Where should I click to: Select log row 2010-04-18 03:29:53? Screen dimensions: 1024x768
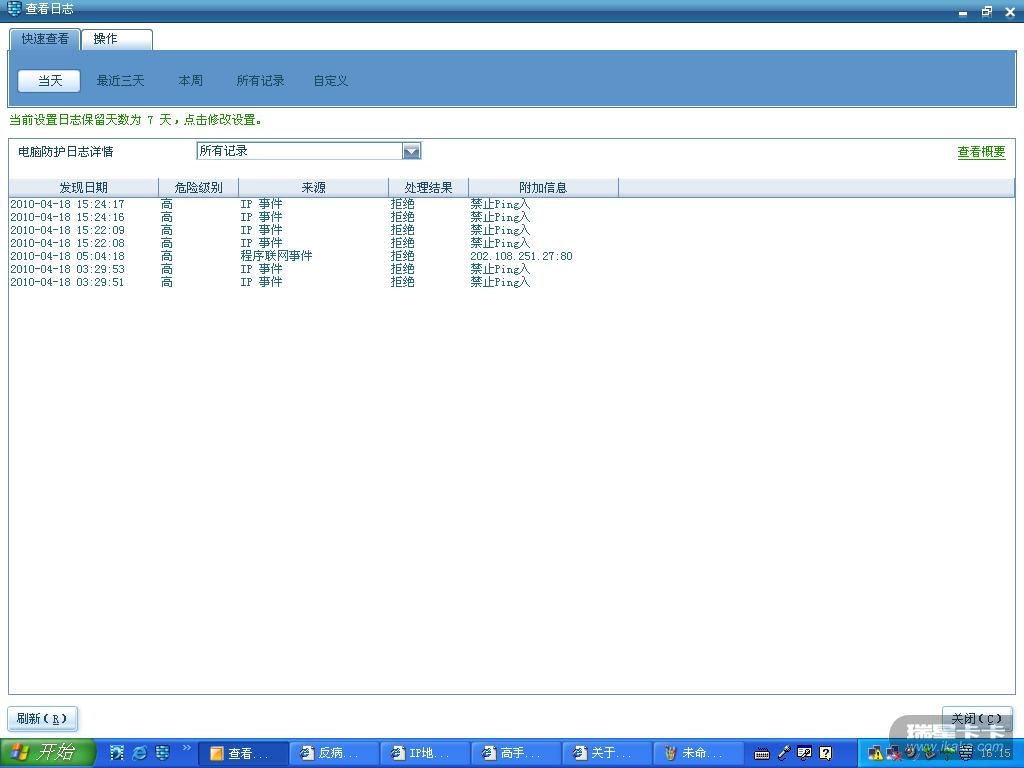pos(511,270)
